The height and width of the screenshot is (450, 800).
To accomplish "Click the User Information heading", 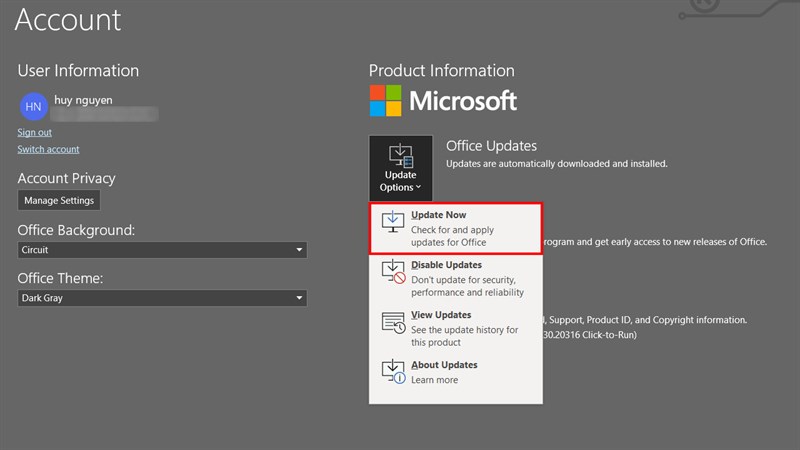I will tap(78, 70).
